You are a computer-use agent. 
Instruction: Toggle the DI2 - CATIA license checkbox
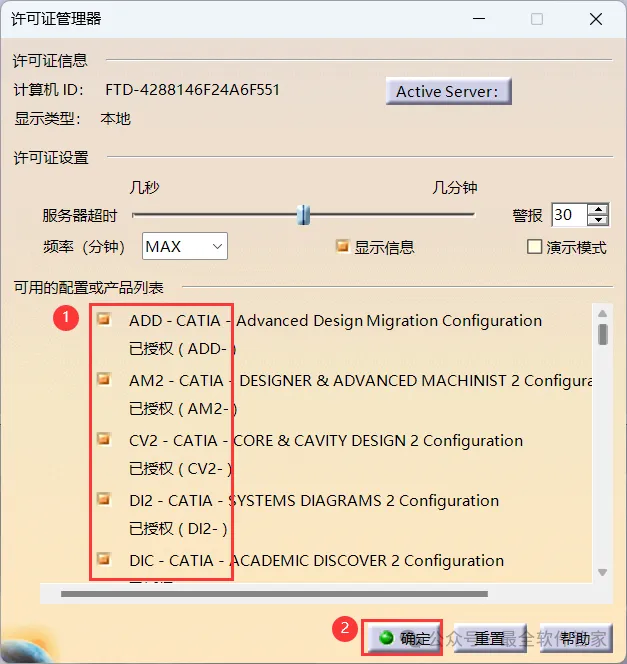[104, 499]
